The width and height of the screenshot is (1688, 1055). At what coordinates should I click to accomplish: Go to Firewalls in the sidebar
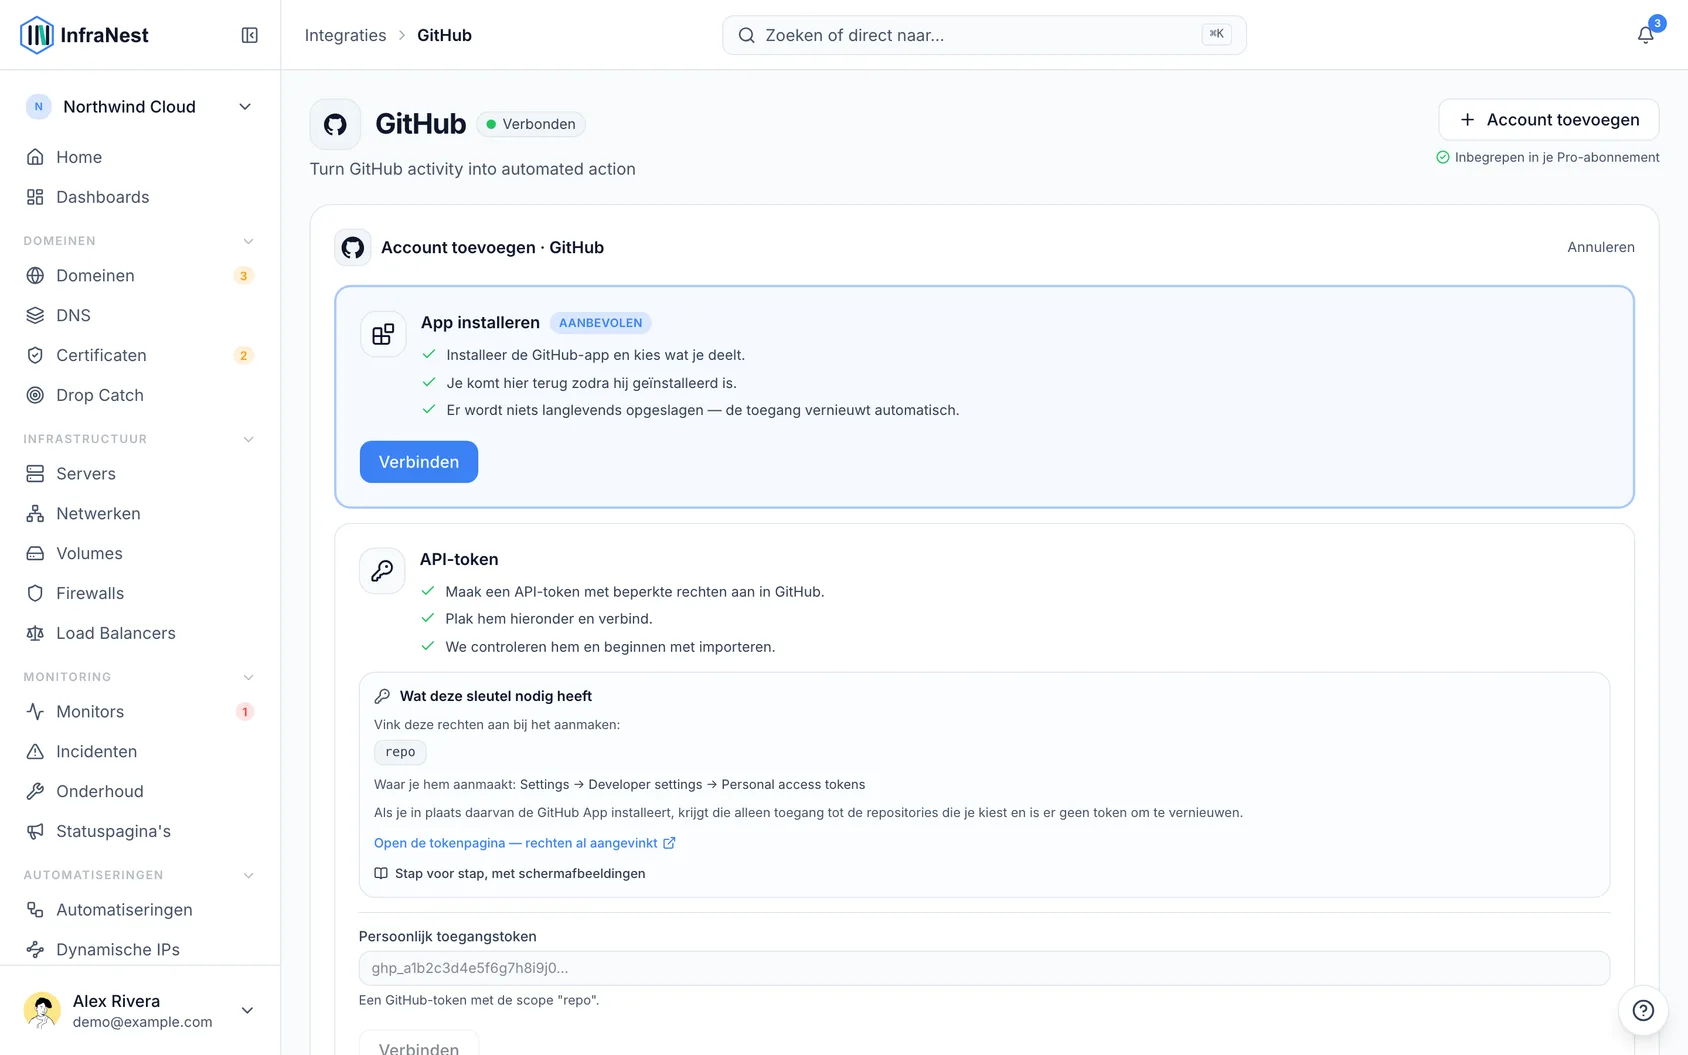pyautogui.click(x=140, y=593)
